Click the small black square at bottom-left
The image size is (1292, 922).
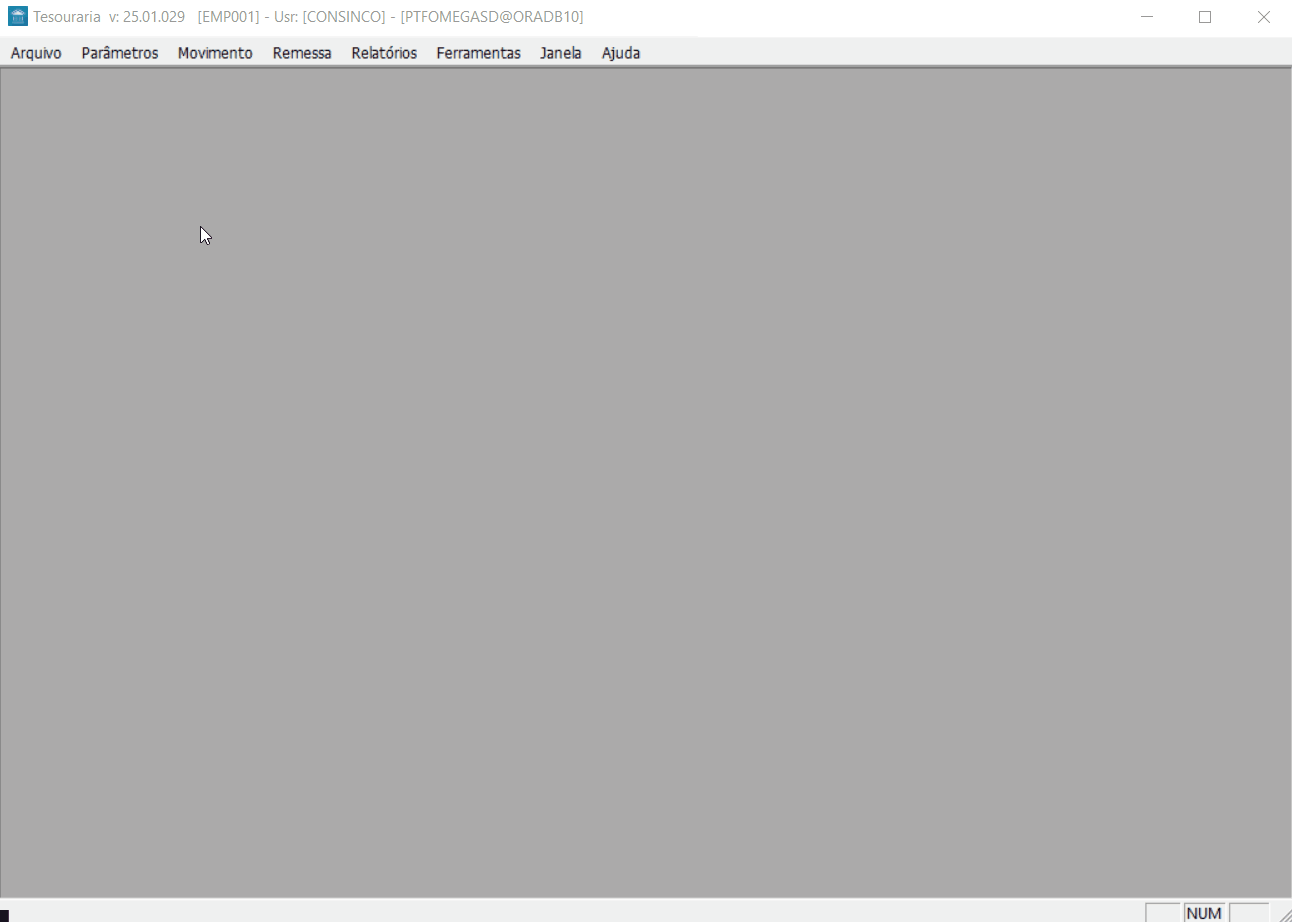pos(4,915)
